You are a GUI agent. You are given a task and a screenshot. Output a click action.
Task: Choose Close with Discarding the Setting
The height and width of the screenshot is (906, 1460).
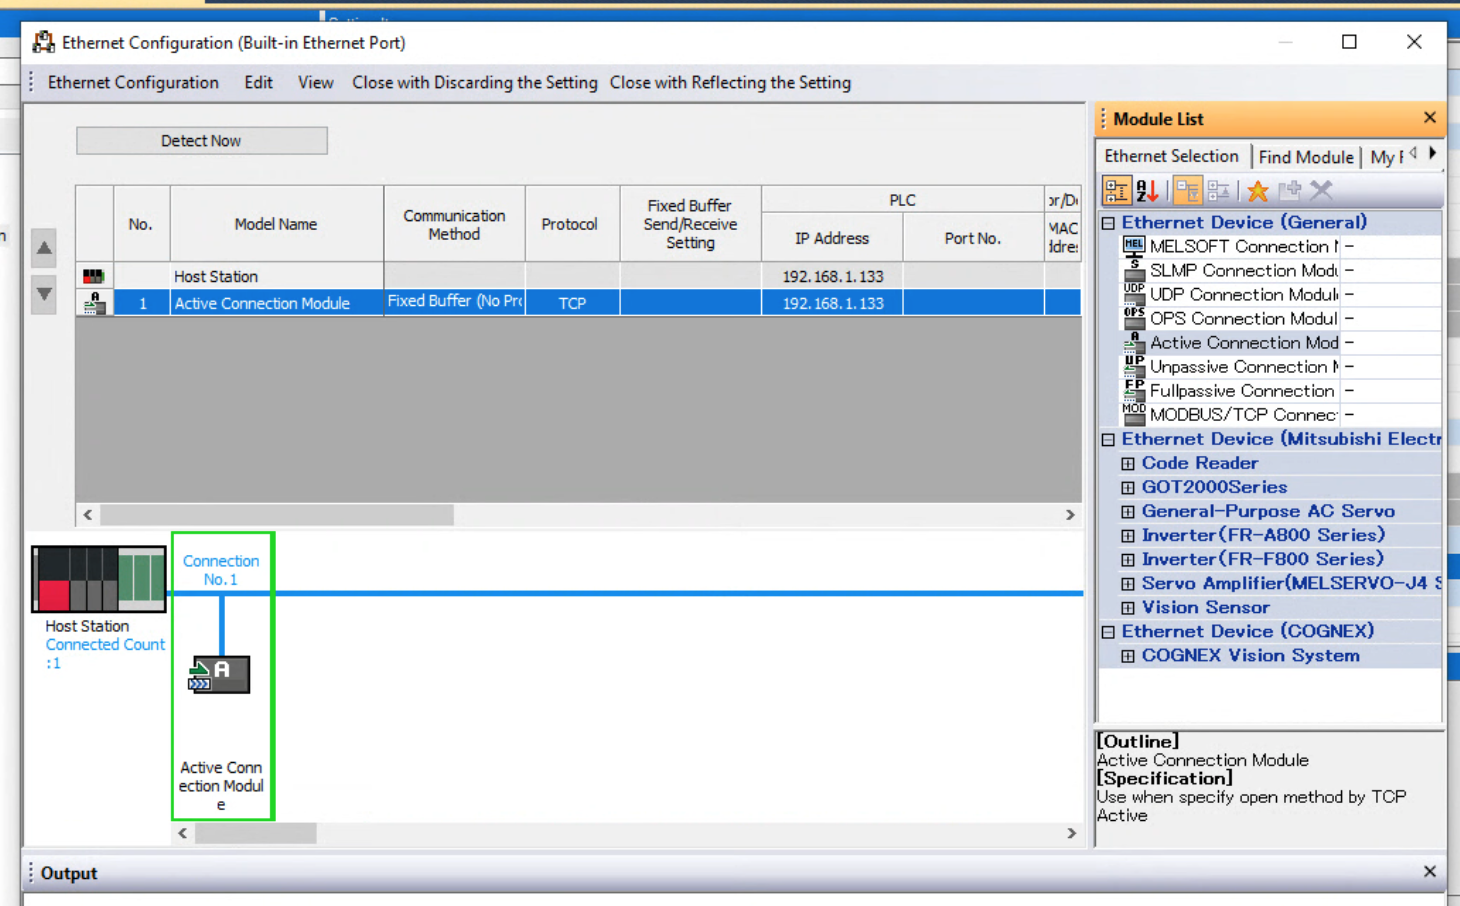[x=474, y=83]
